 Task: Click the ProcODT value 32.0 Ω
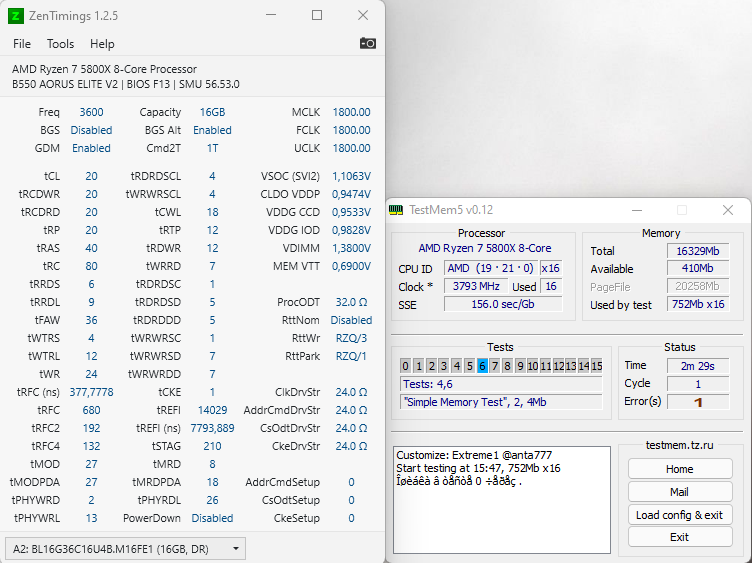(x=352, y=302)
